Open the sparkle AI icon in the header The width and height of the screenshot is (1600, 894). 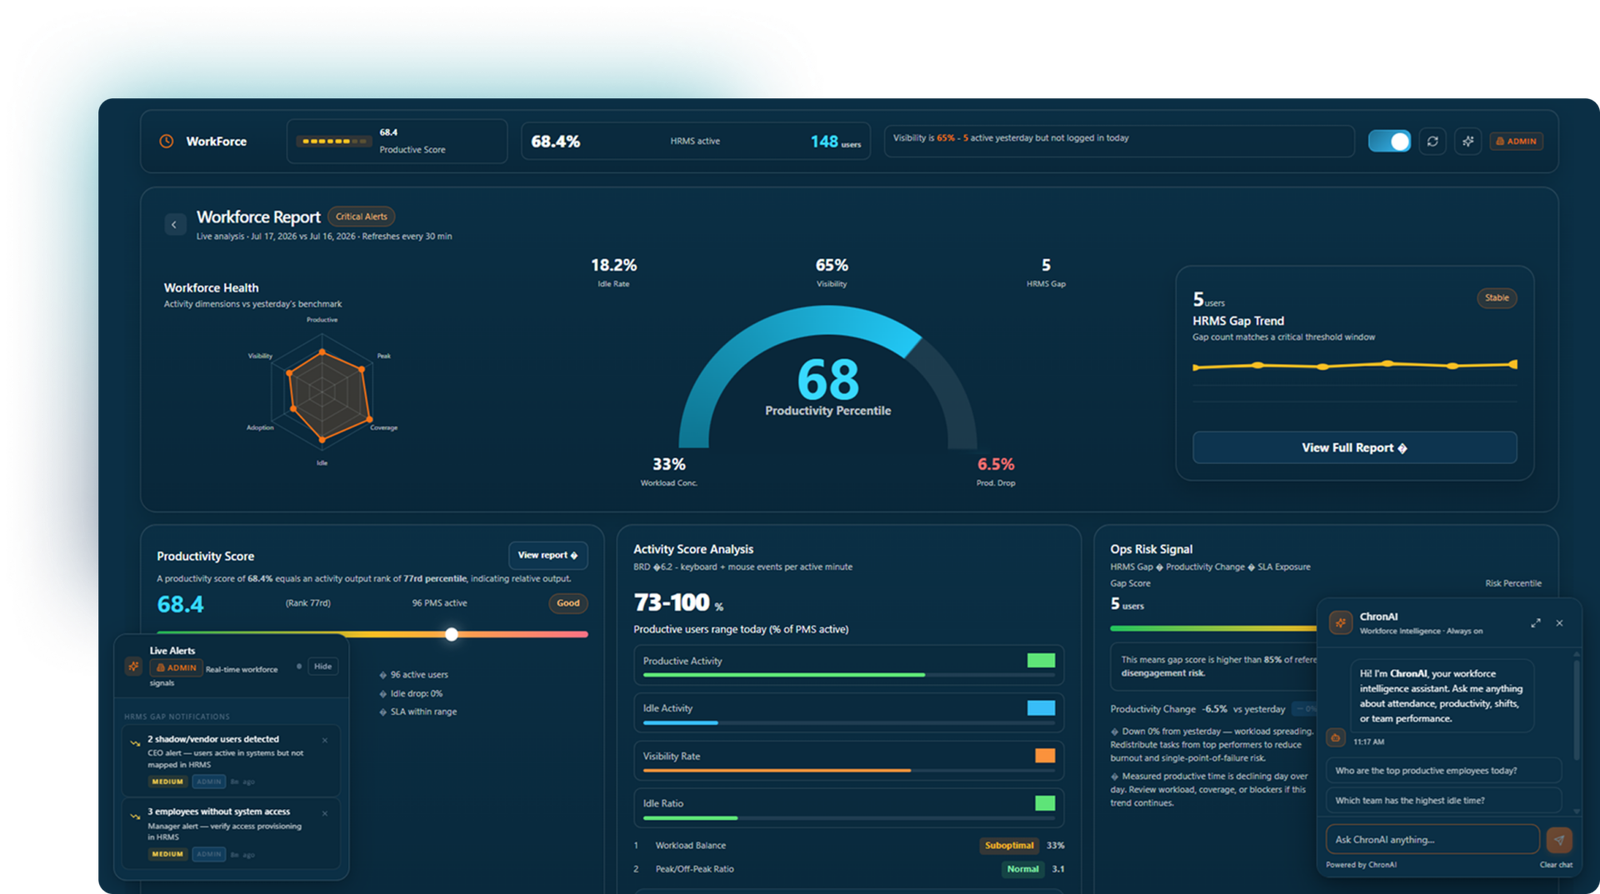click(x=1468, y=141)
